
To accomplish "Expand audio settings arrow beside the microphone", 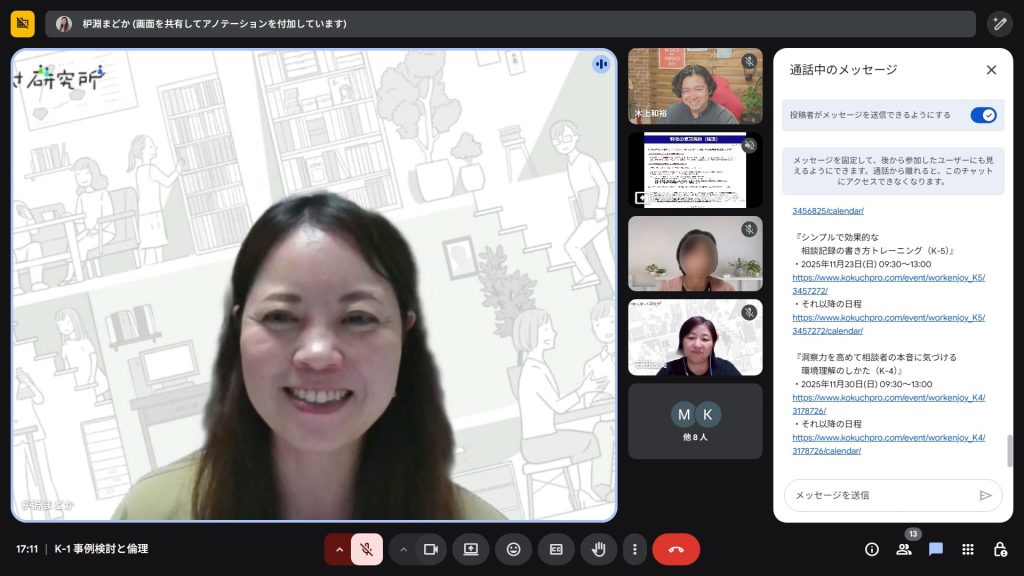I will point(339,549).
